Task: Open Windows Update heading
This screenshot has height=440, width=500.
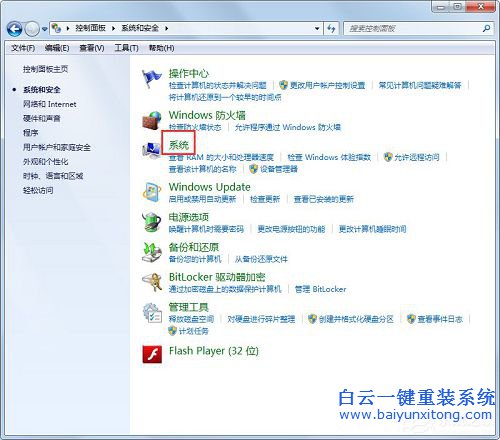Action: 209,187
